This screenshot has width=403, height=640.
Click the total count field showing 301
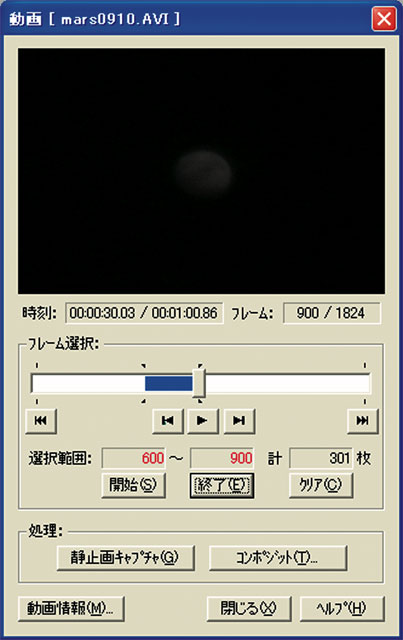pos(321,458)
